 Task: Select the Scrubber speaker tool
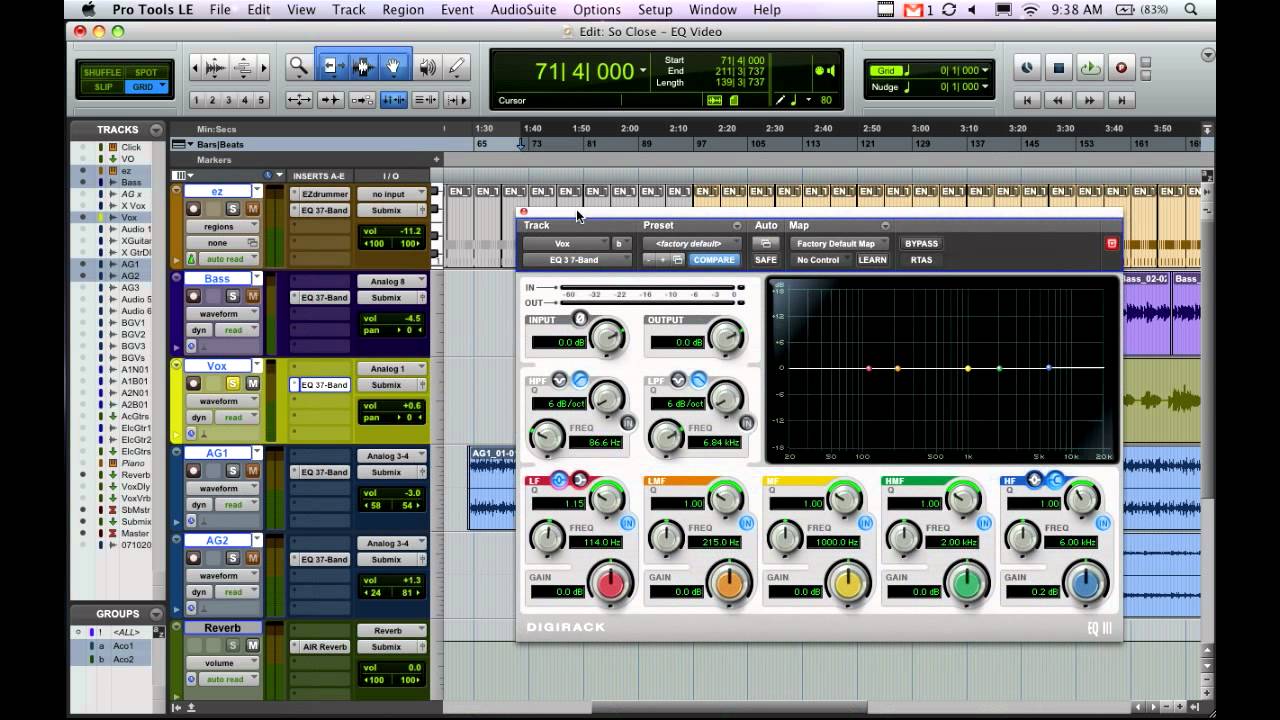[427, 68]
